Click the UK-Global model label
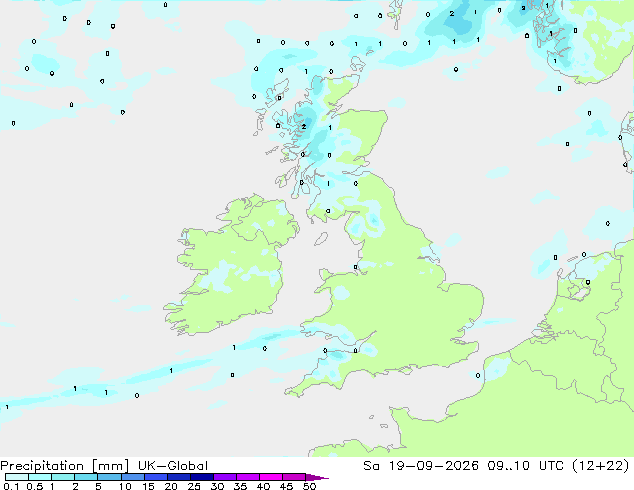 173,466
